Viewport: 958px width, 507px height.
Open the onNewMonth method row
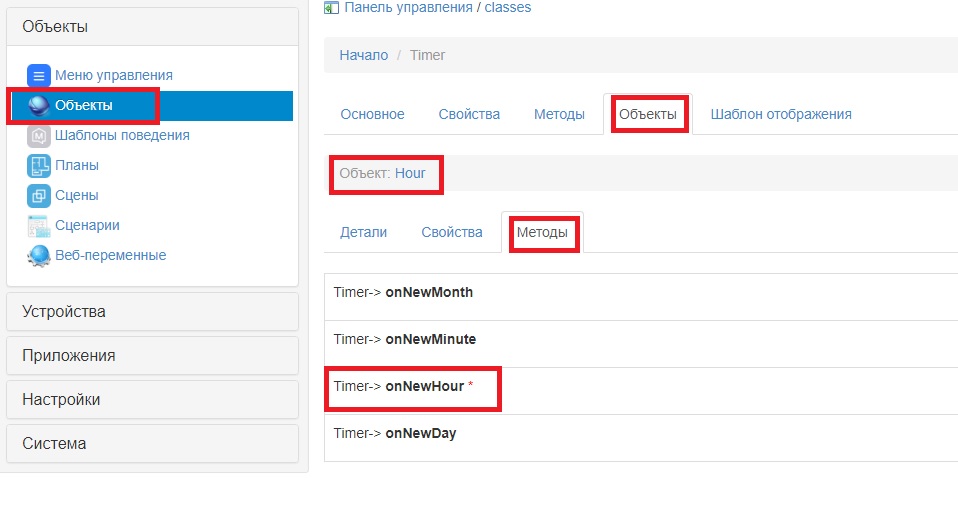coord(641,297)
